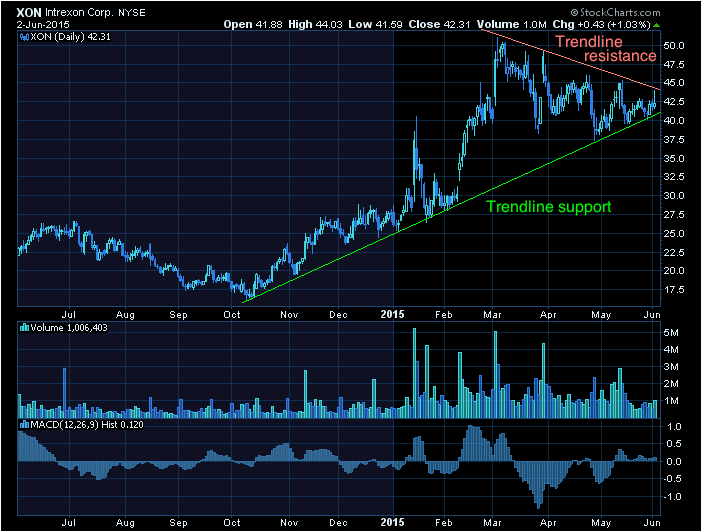Click the green Trendline support annotation
The image size is (702, 532).
click(548, 206)
